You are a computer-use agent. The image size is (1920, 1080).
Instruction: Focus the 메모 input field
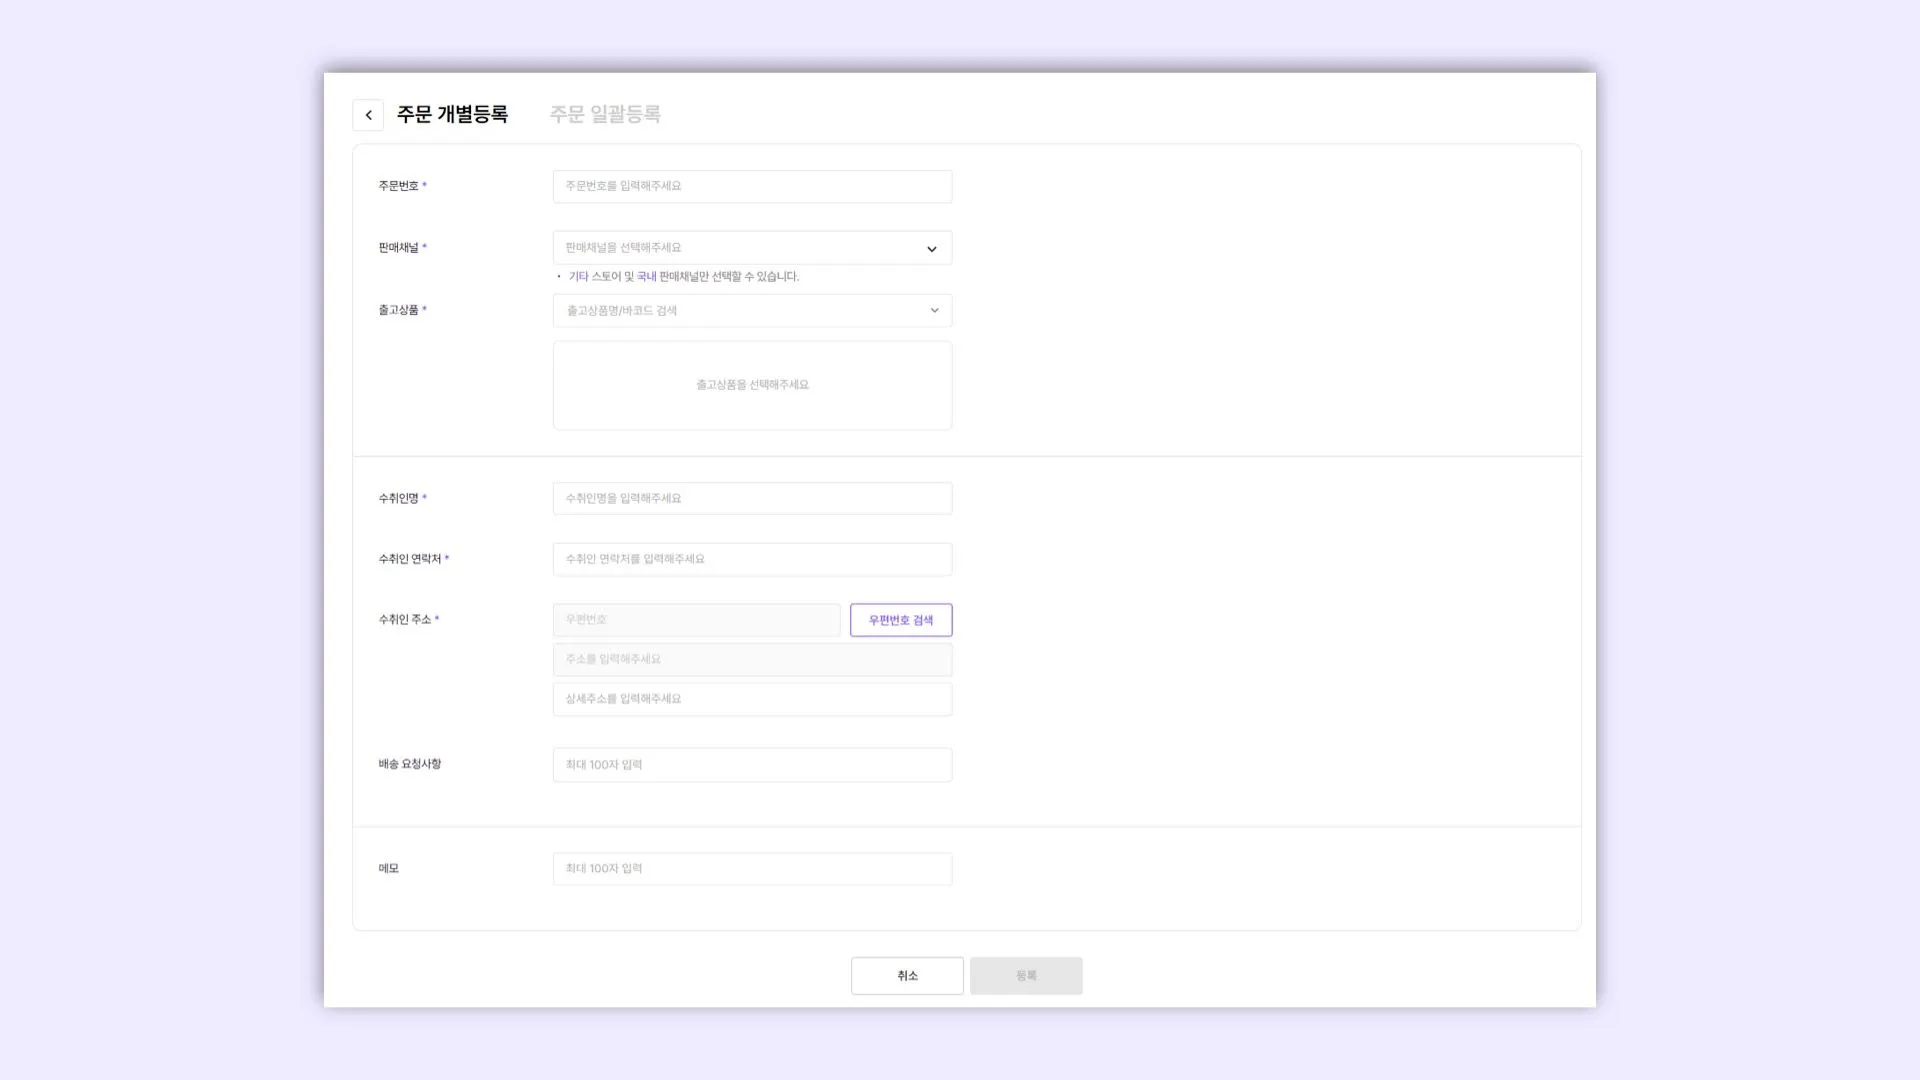point(752,869)
